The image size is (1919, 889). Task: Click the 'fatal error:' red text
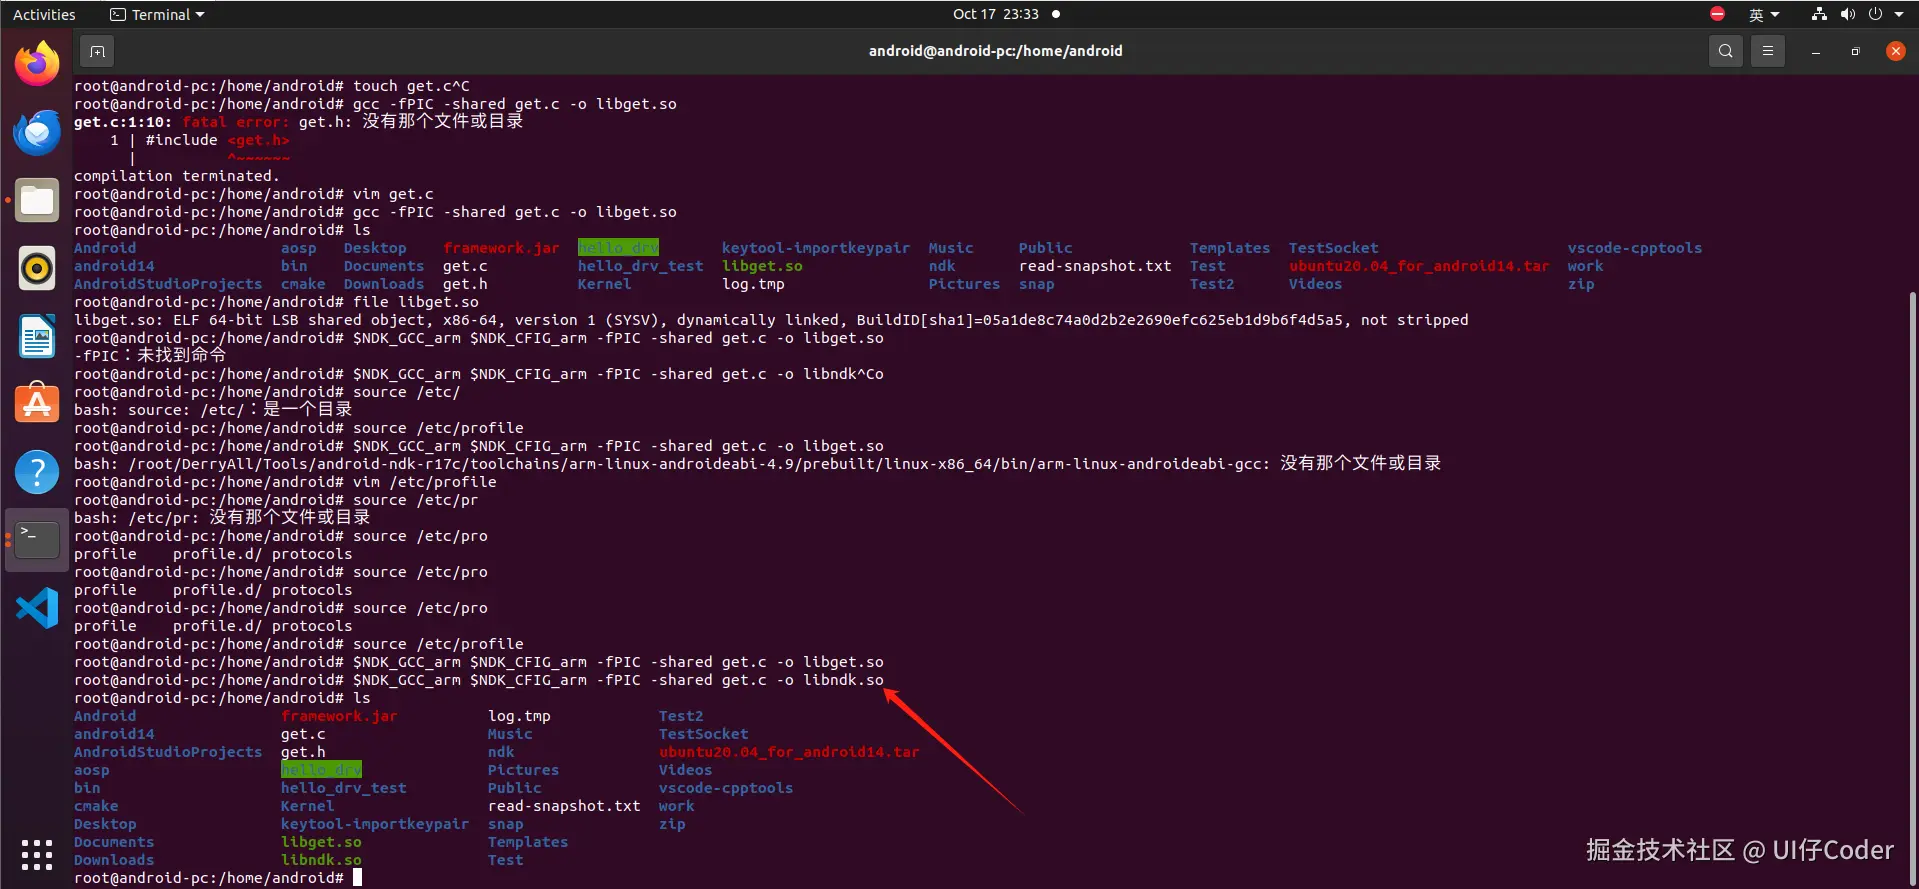[x=236, y=122]
